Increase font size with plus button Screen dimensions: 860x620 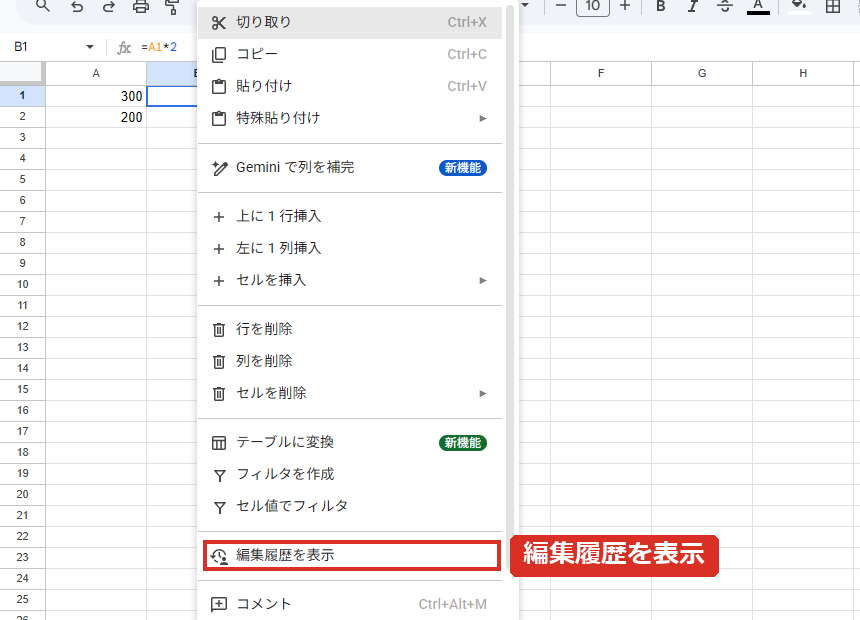pos(625,6)
